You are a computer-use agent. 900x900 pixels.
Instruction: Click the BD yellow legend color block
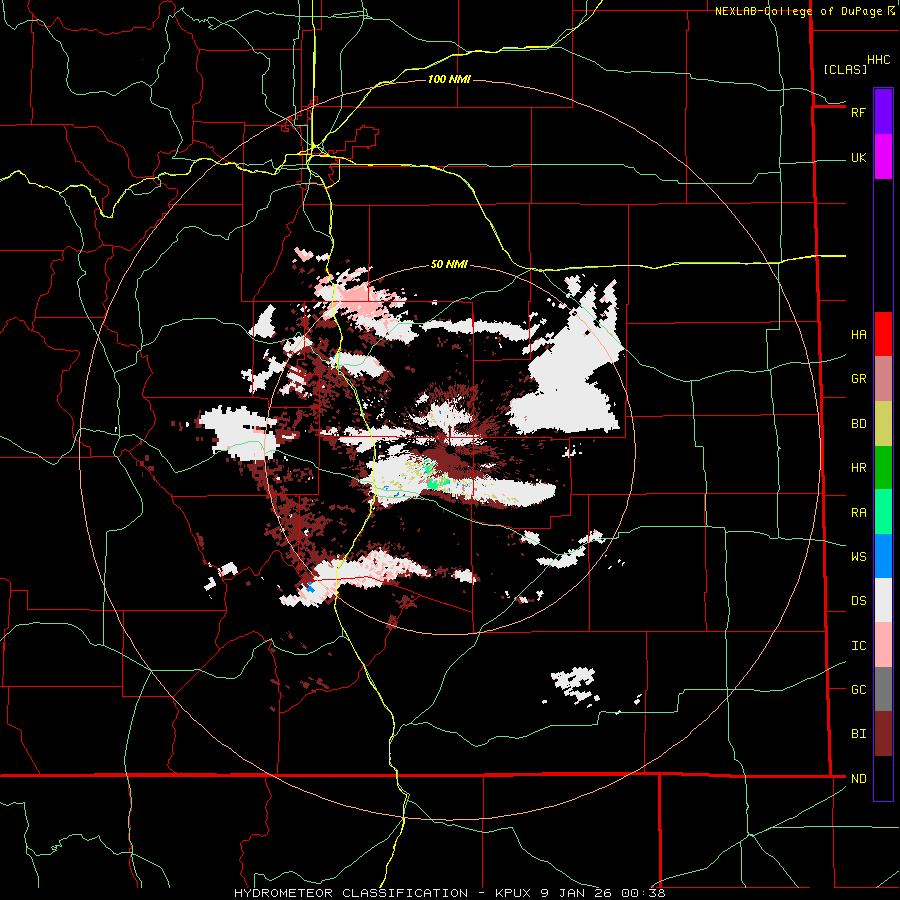(x=883, y=423)
